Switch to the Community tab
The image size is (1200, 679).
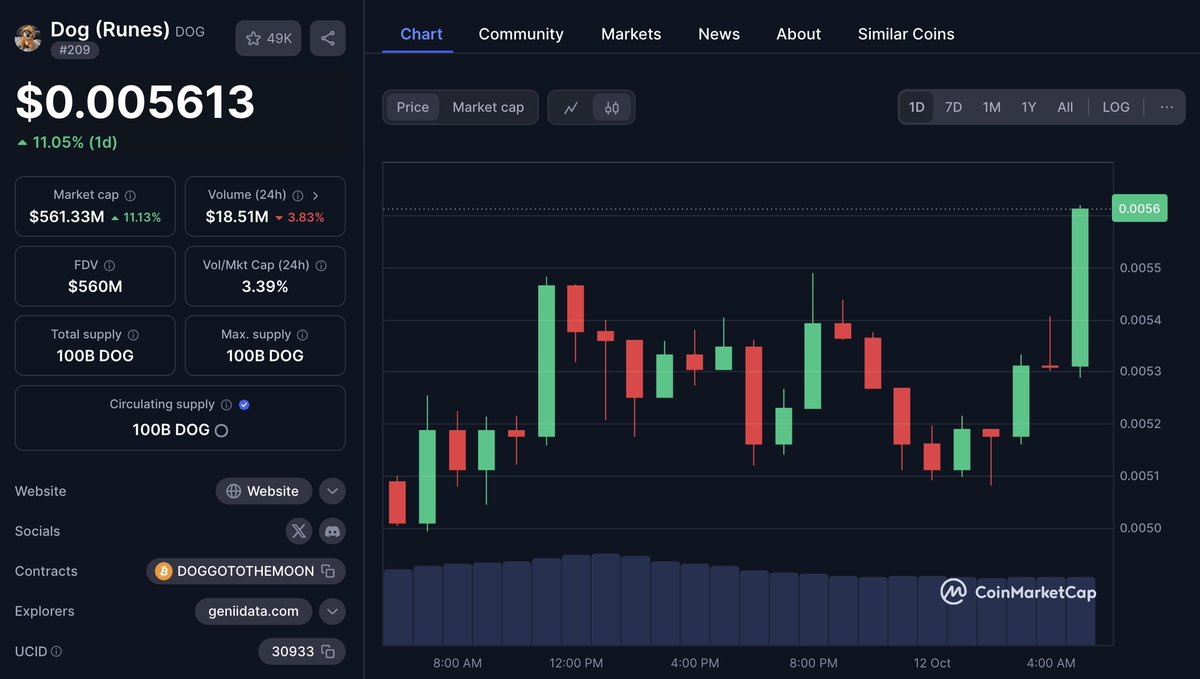tap(521, 34)
